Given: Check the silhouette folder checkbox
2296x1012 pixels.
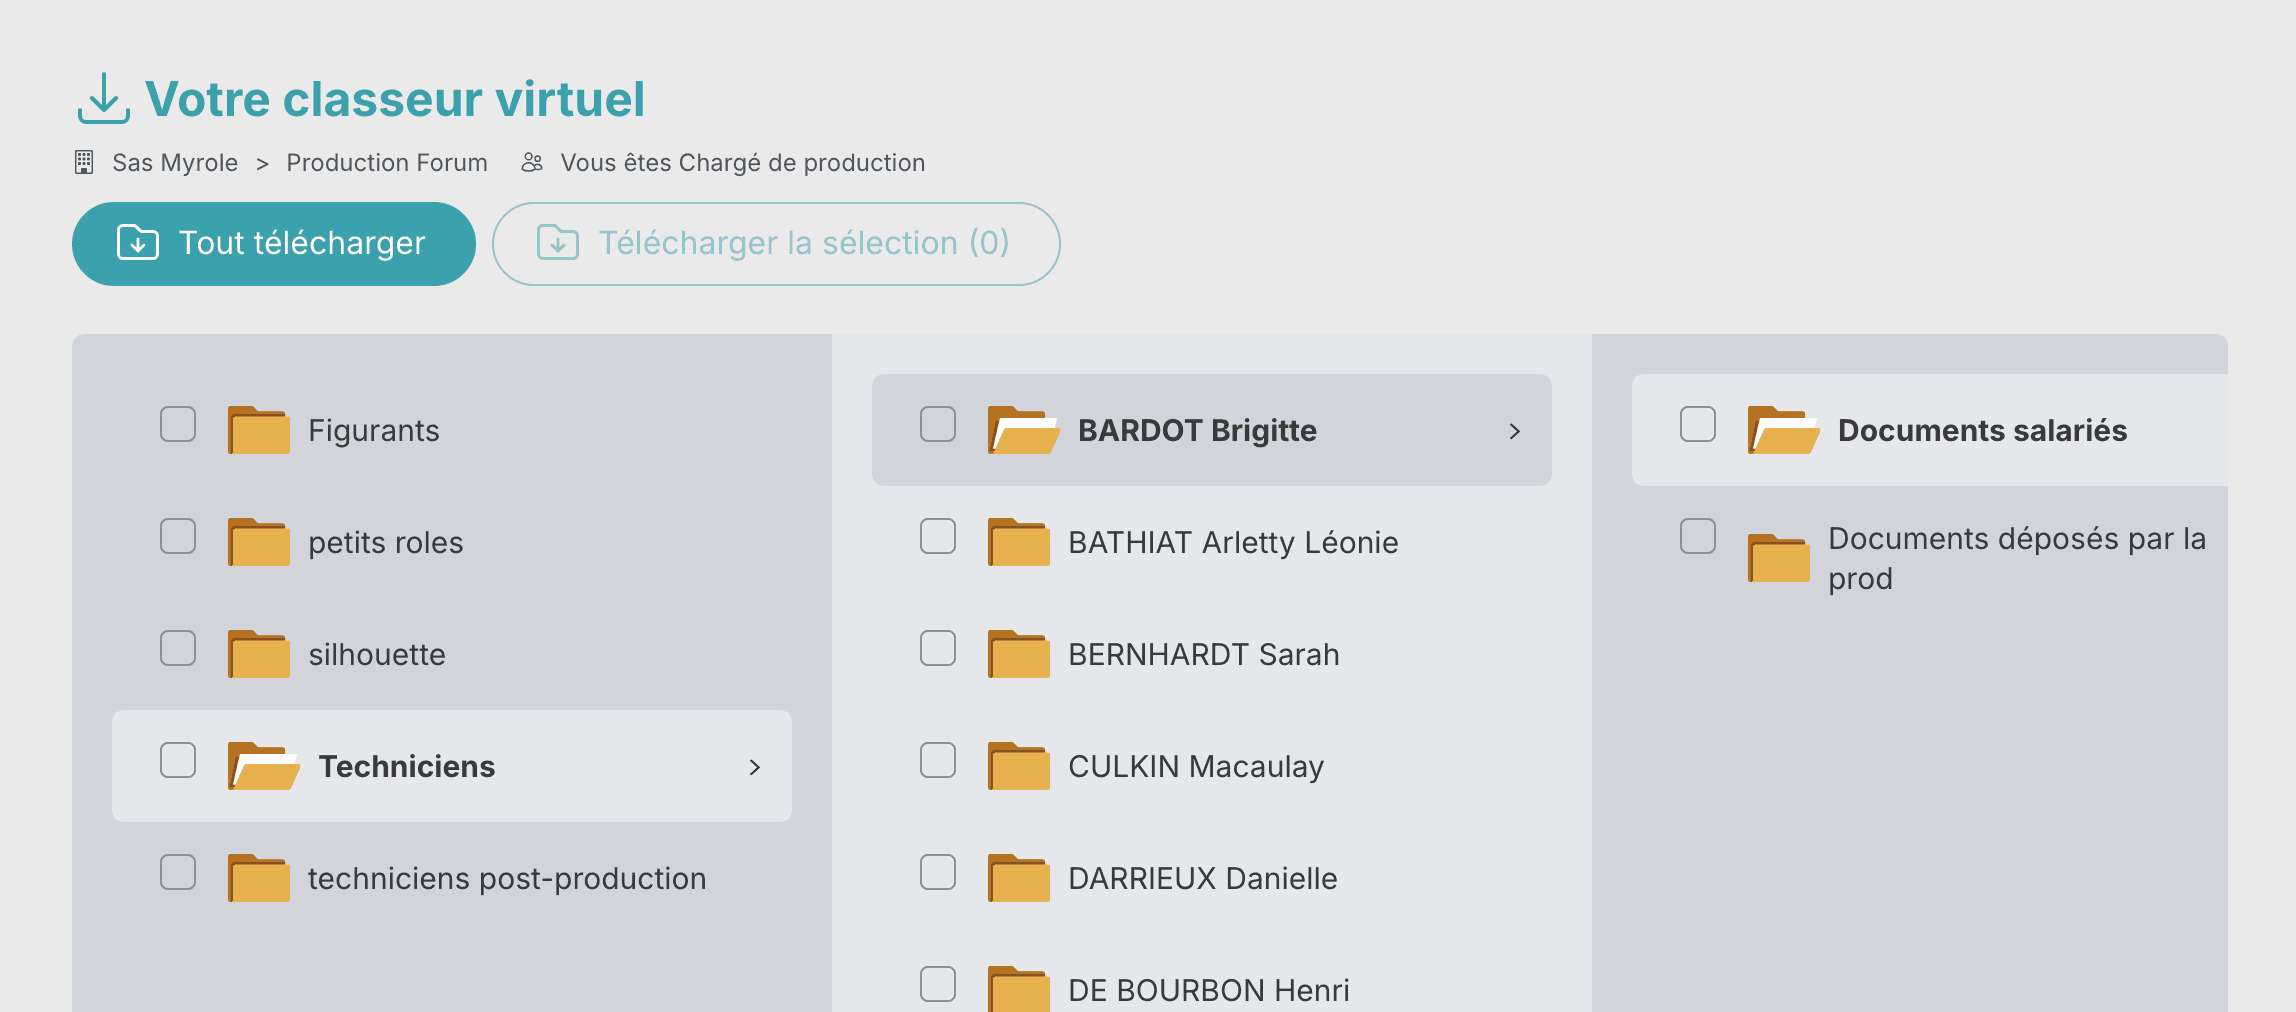Looking at the screenshot, I should point(178,648).
